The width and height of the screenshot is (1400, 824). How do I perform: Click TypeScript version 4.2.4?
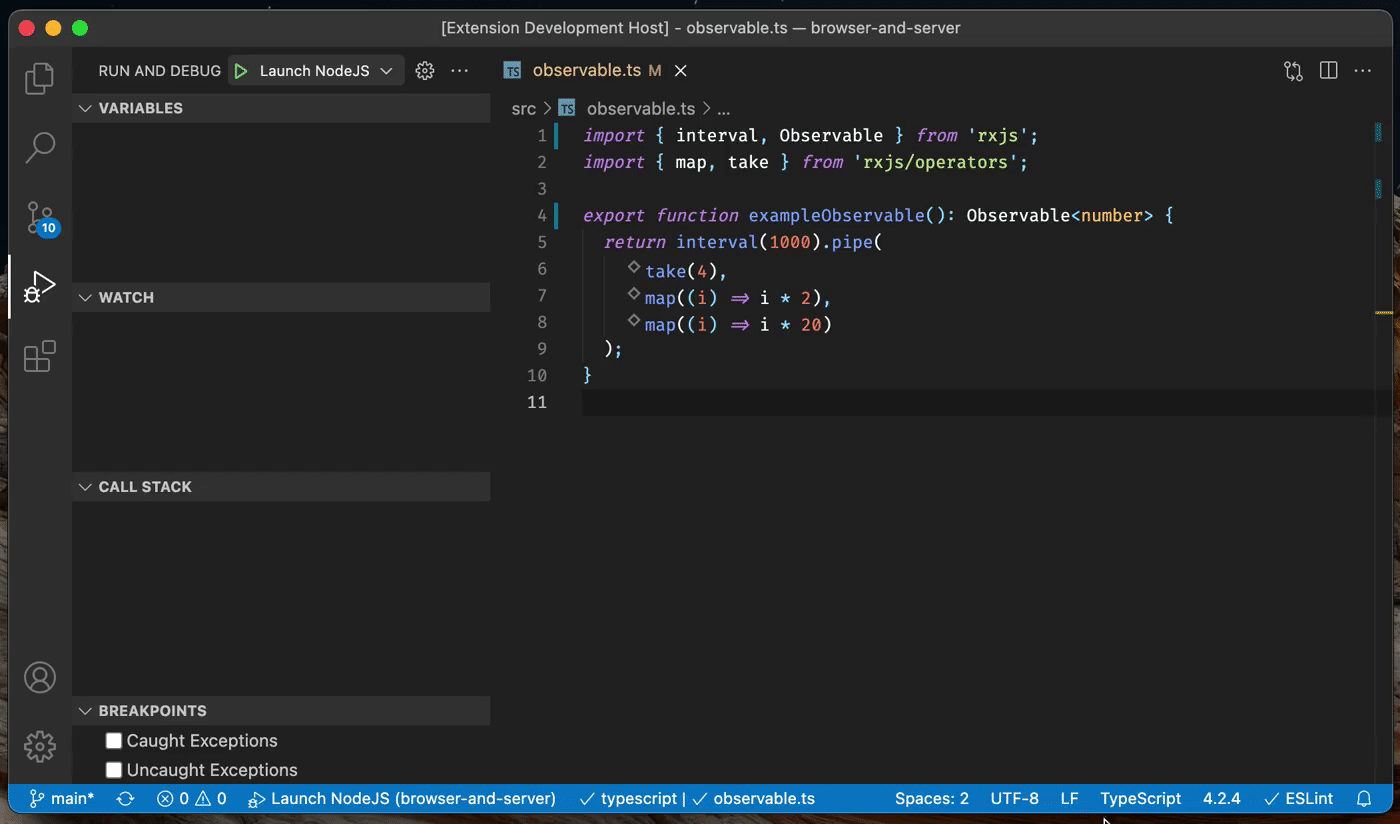[1222, 798]
